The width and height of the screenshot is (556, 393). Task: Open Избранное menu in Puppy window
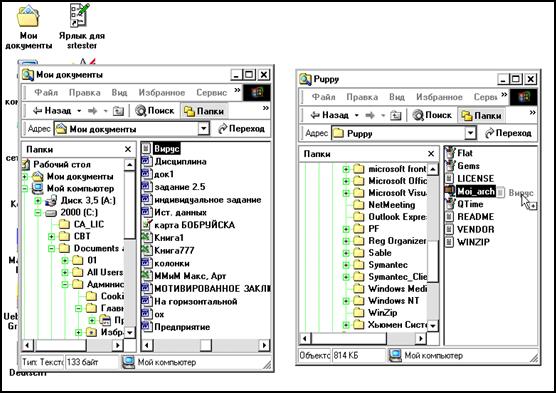coord(439,97)
